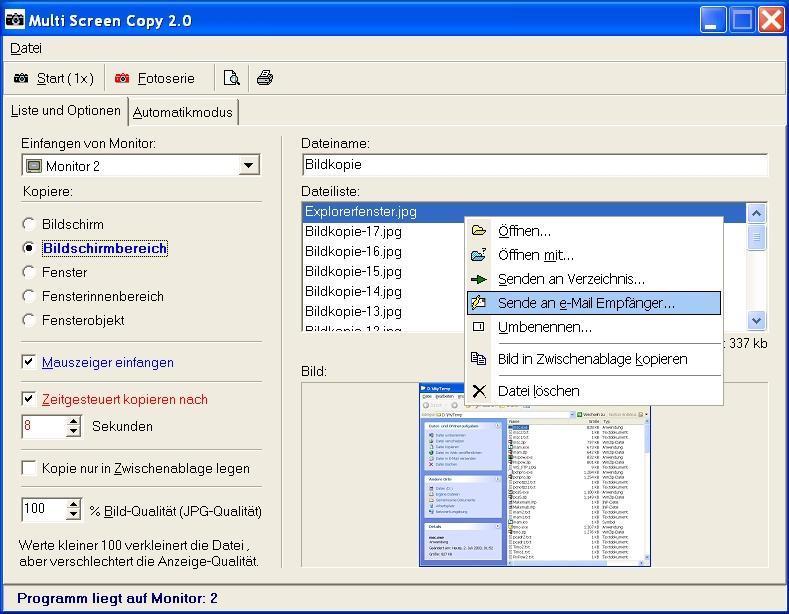Image resolution: width=789 pixels, height=614 pixels.
Task: Click the e-mail icon in context menu
Action: tap(479, 302)
